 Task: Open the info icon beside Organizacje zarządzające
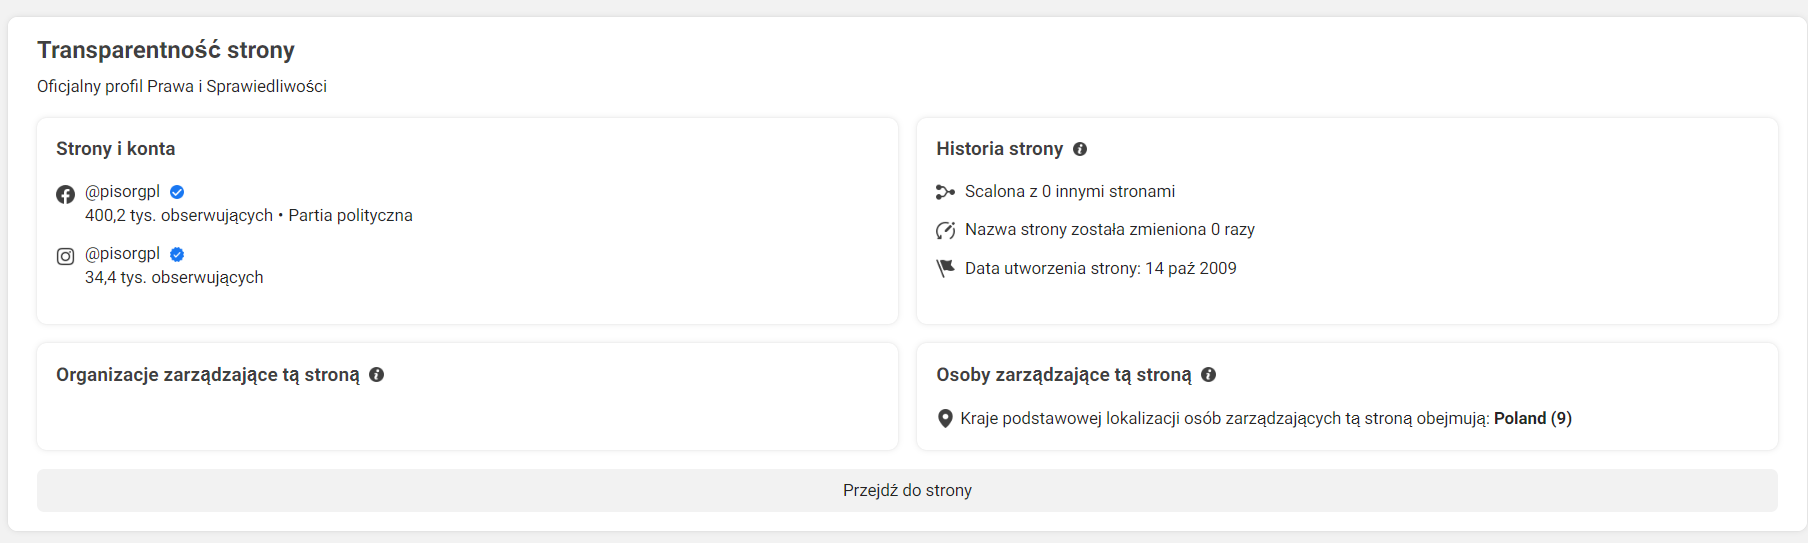pos(377,375)
